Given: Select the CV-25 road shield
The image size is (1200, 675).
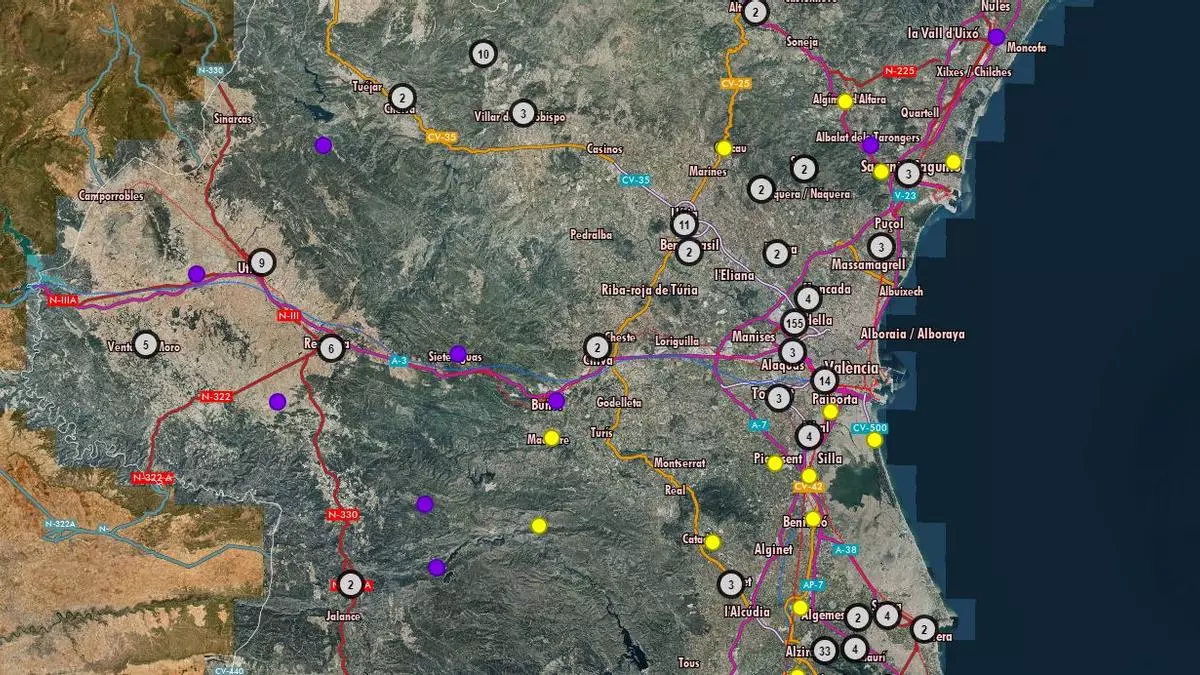Looking at the screenshot, I should tap(735, 83).
